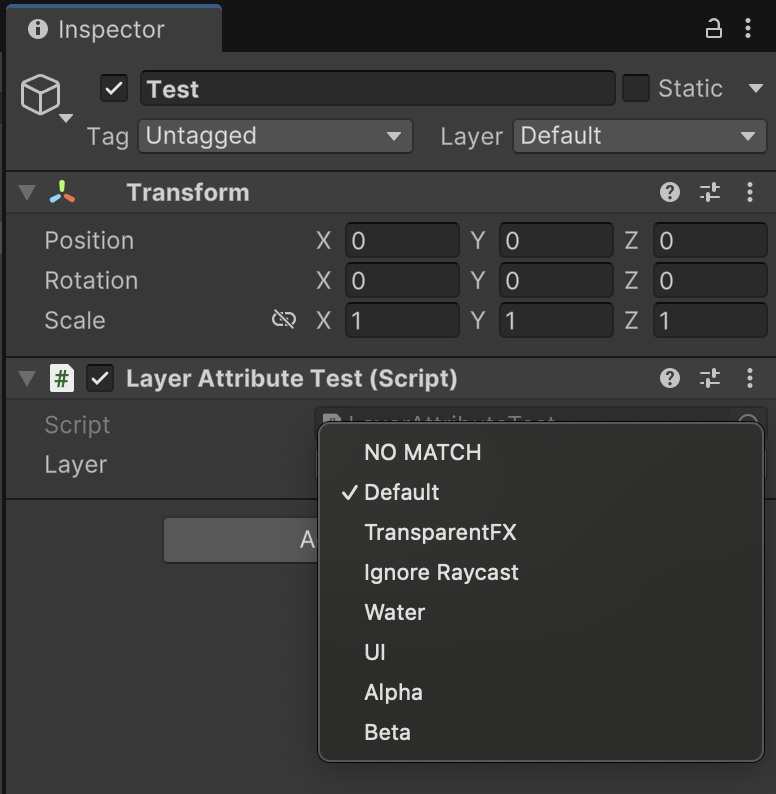Click the Scale label
Viewport: 776px width, 794px height.
click(x=75, y=321)
